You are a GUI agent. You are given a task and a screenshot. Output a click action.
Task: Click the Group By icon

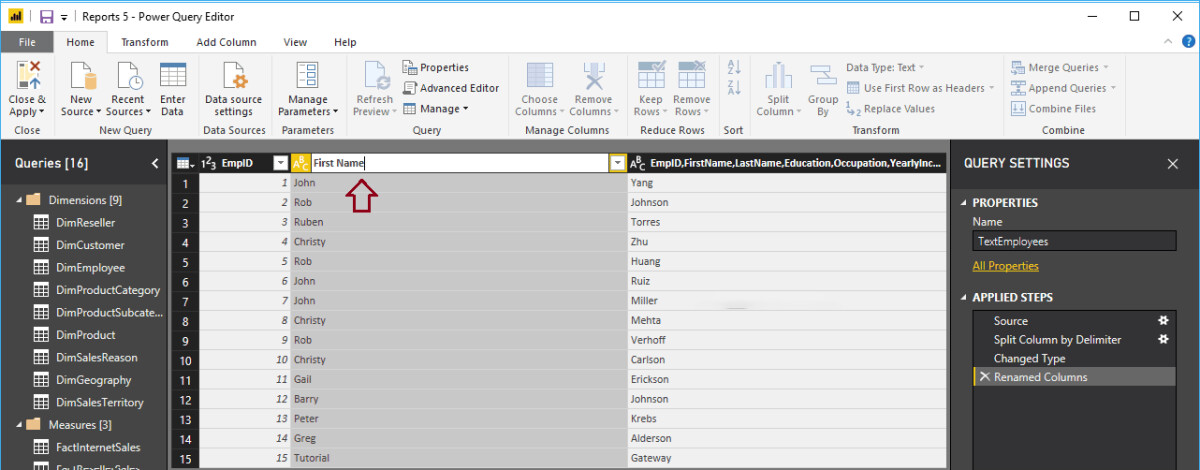tap(823, 76)
